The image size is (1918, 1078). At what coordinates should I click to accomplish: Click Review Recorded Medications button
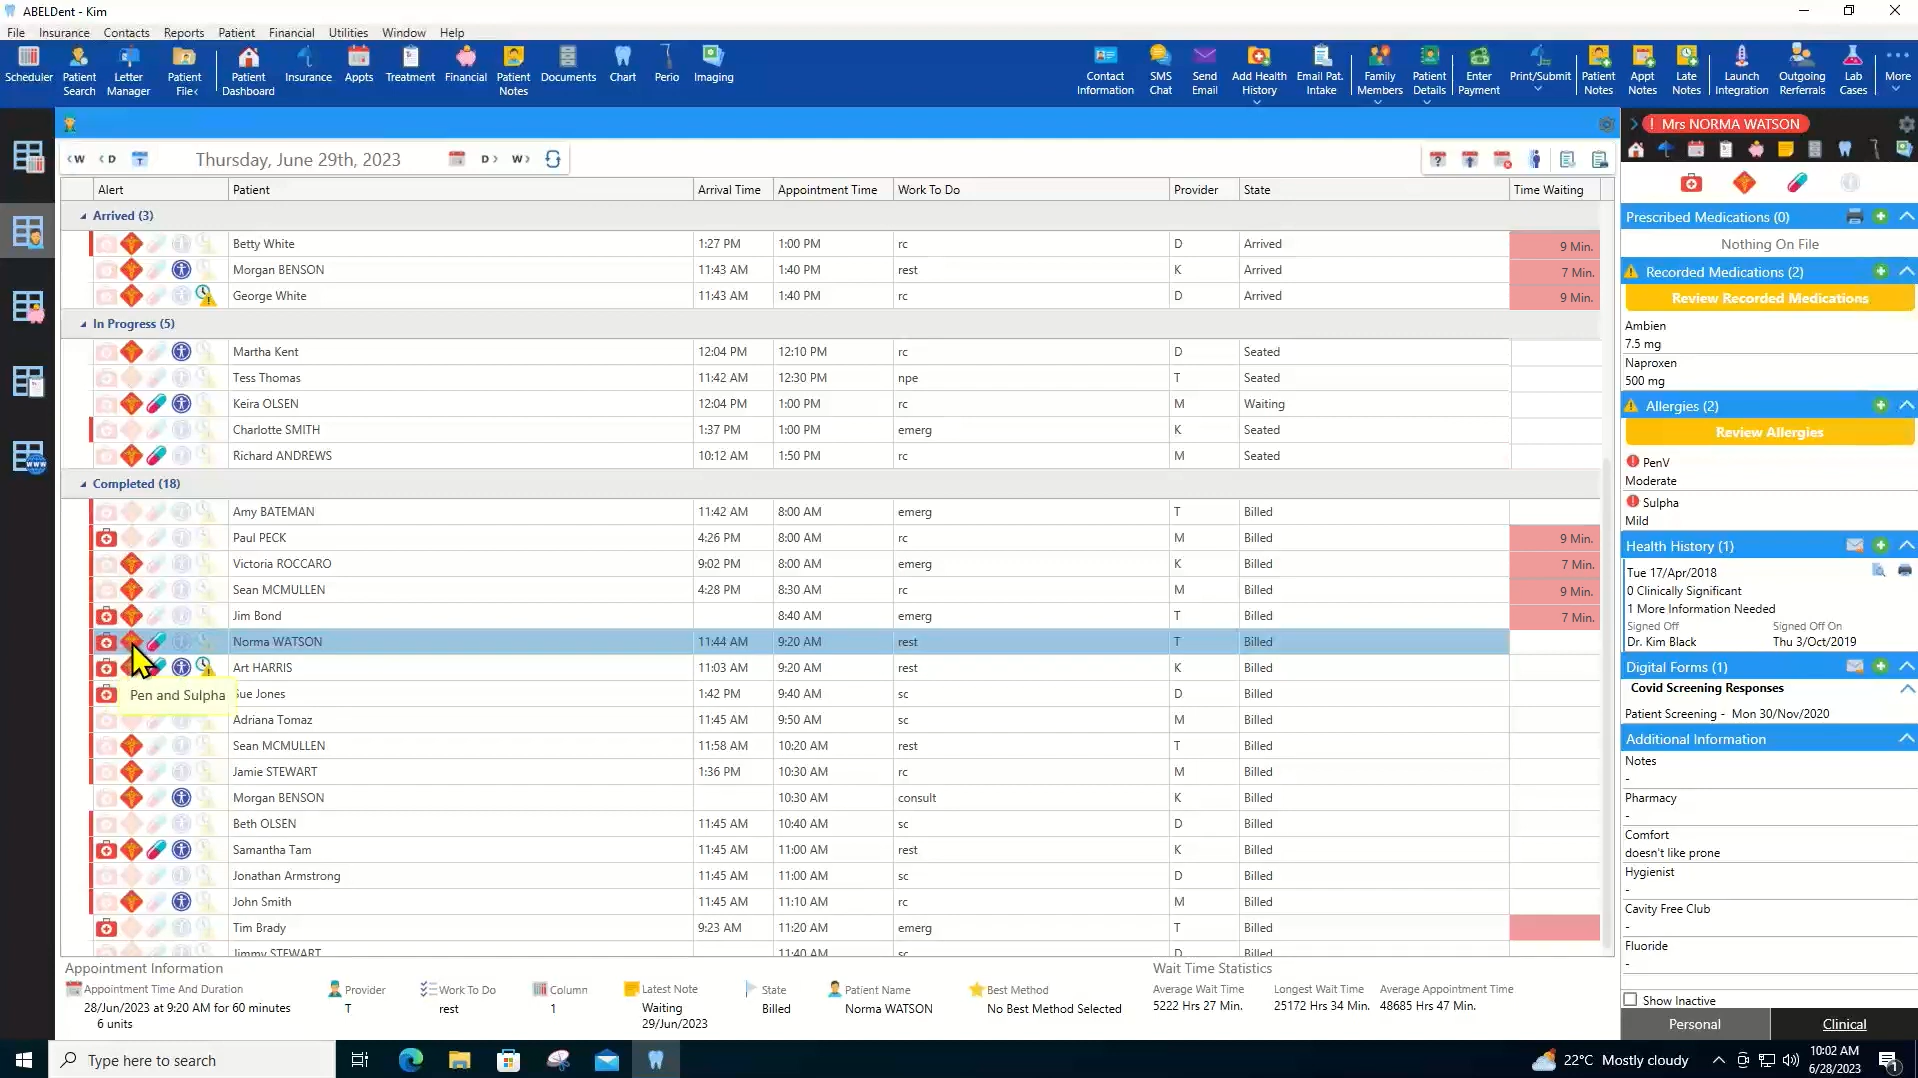[1769, 298]
